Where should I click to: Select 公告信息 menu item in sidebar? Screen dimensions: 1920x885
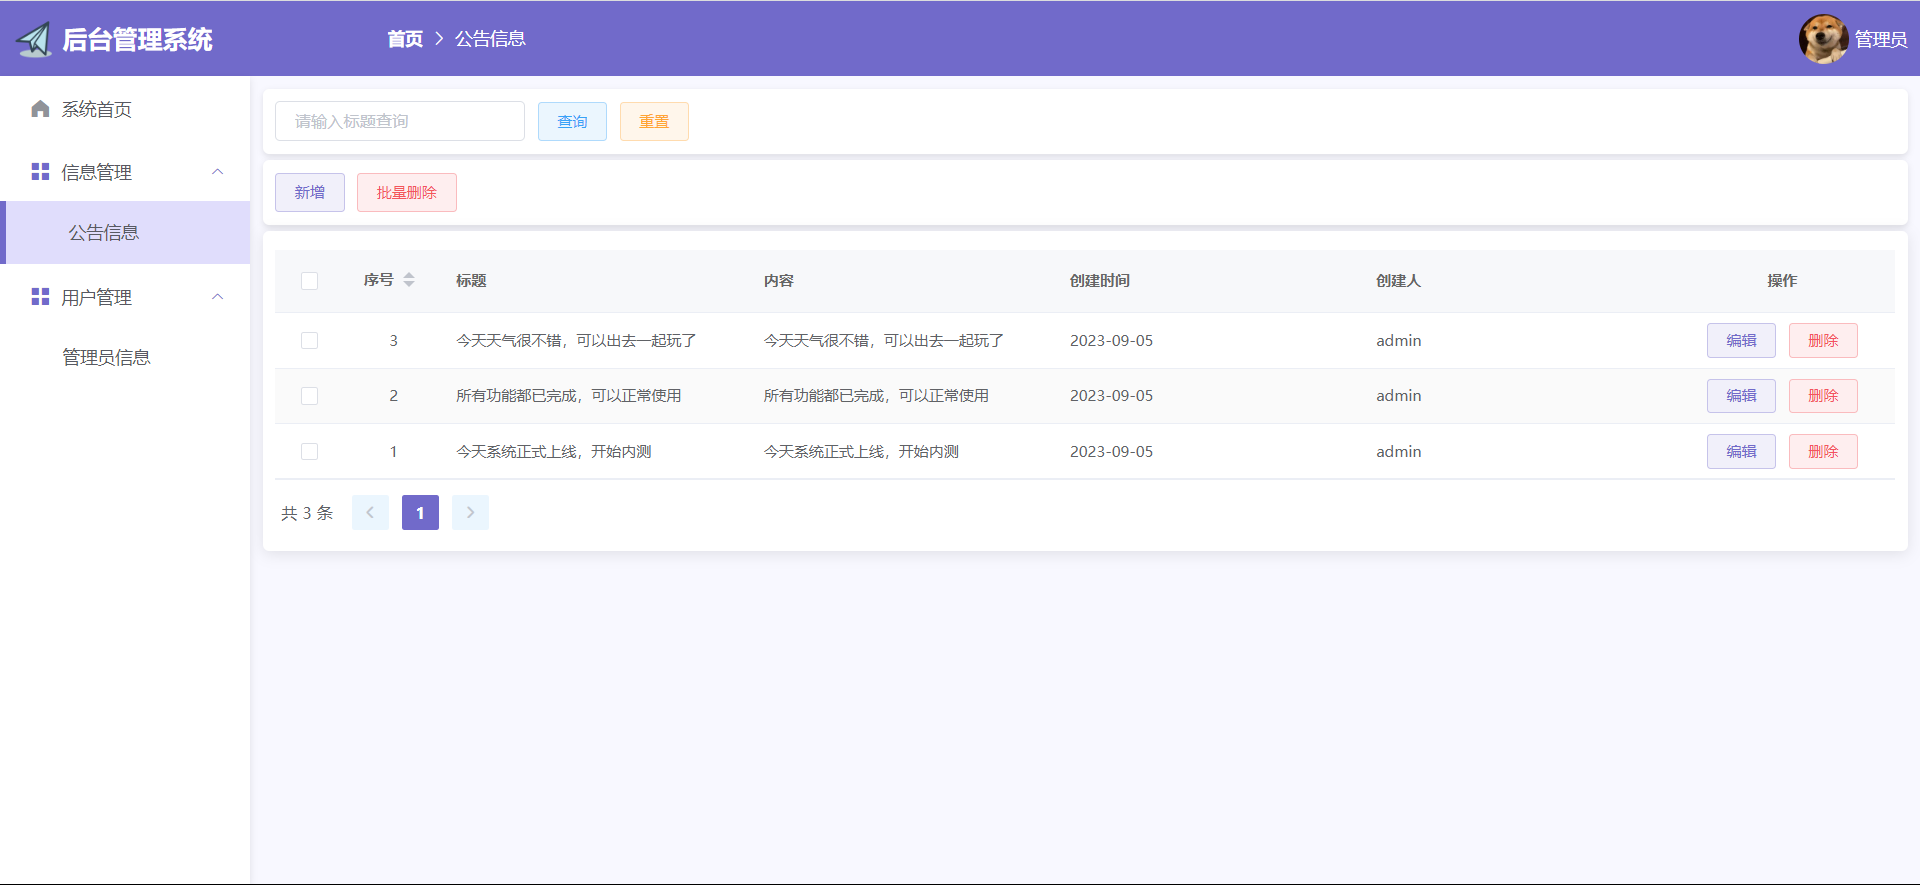pos(104,233)
